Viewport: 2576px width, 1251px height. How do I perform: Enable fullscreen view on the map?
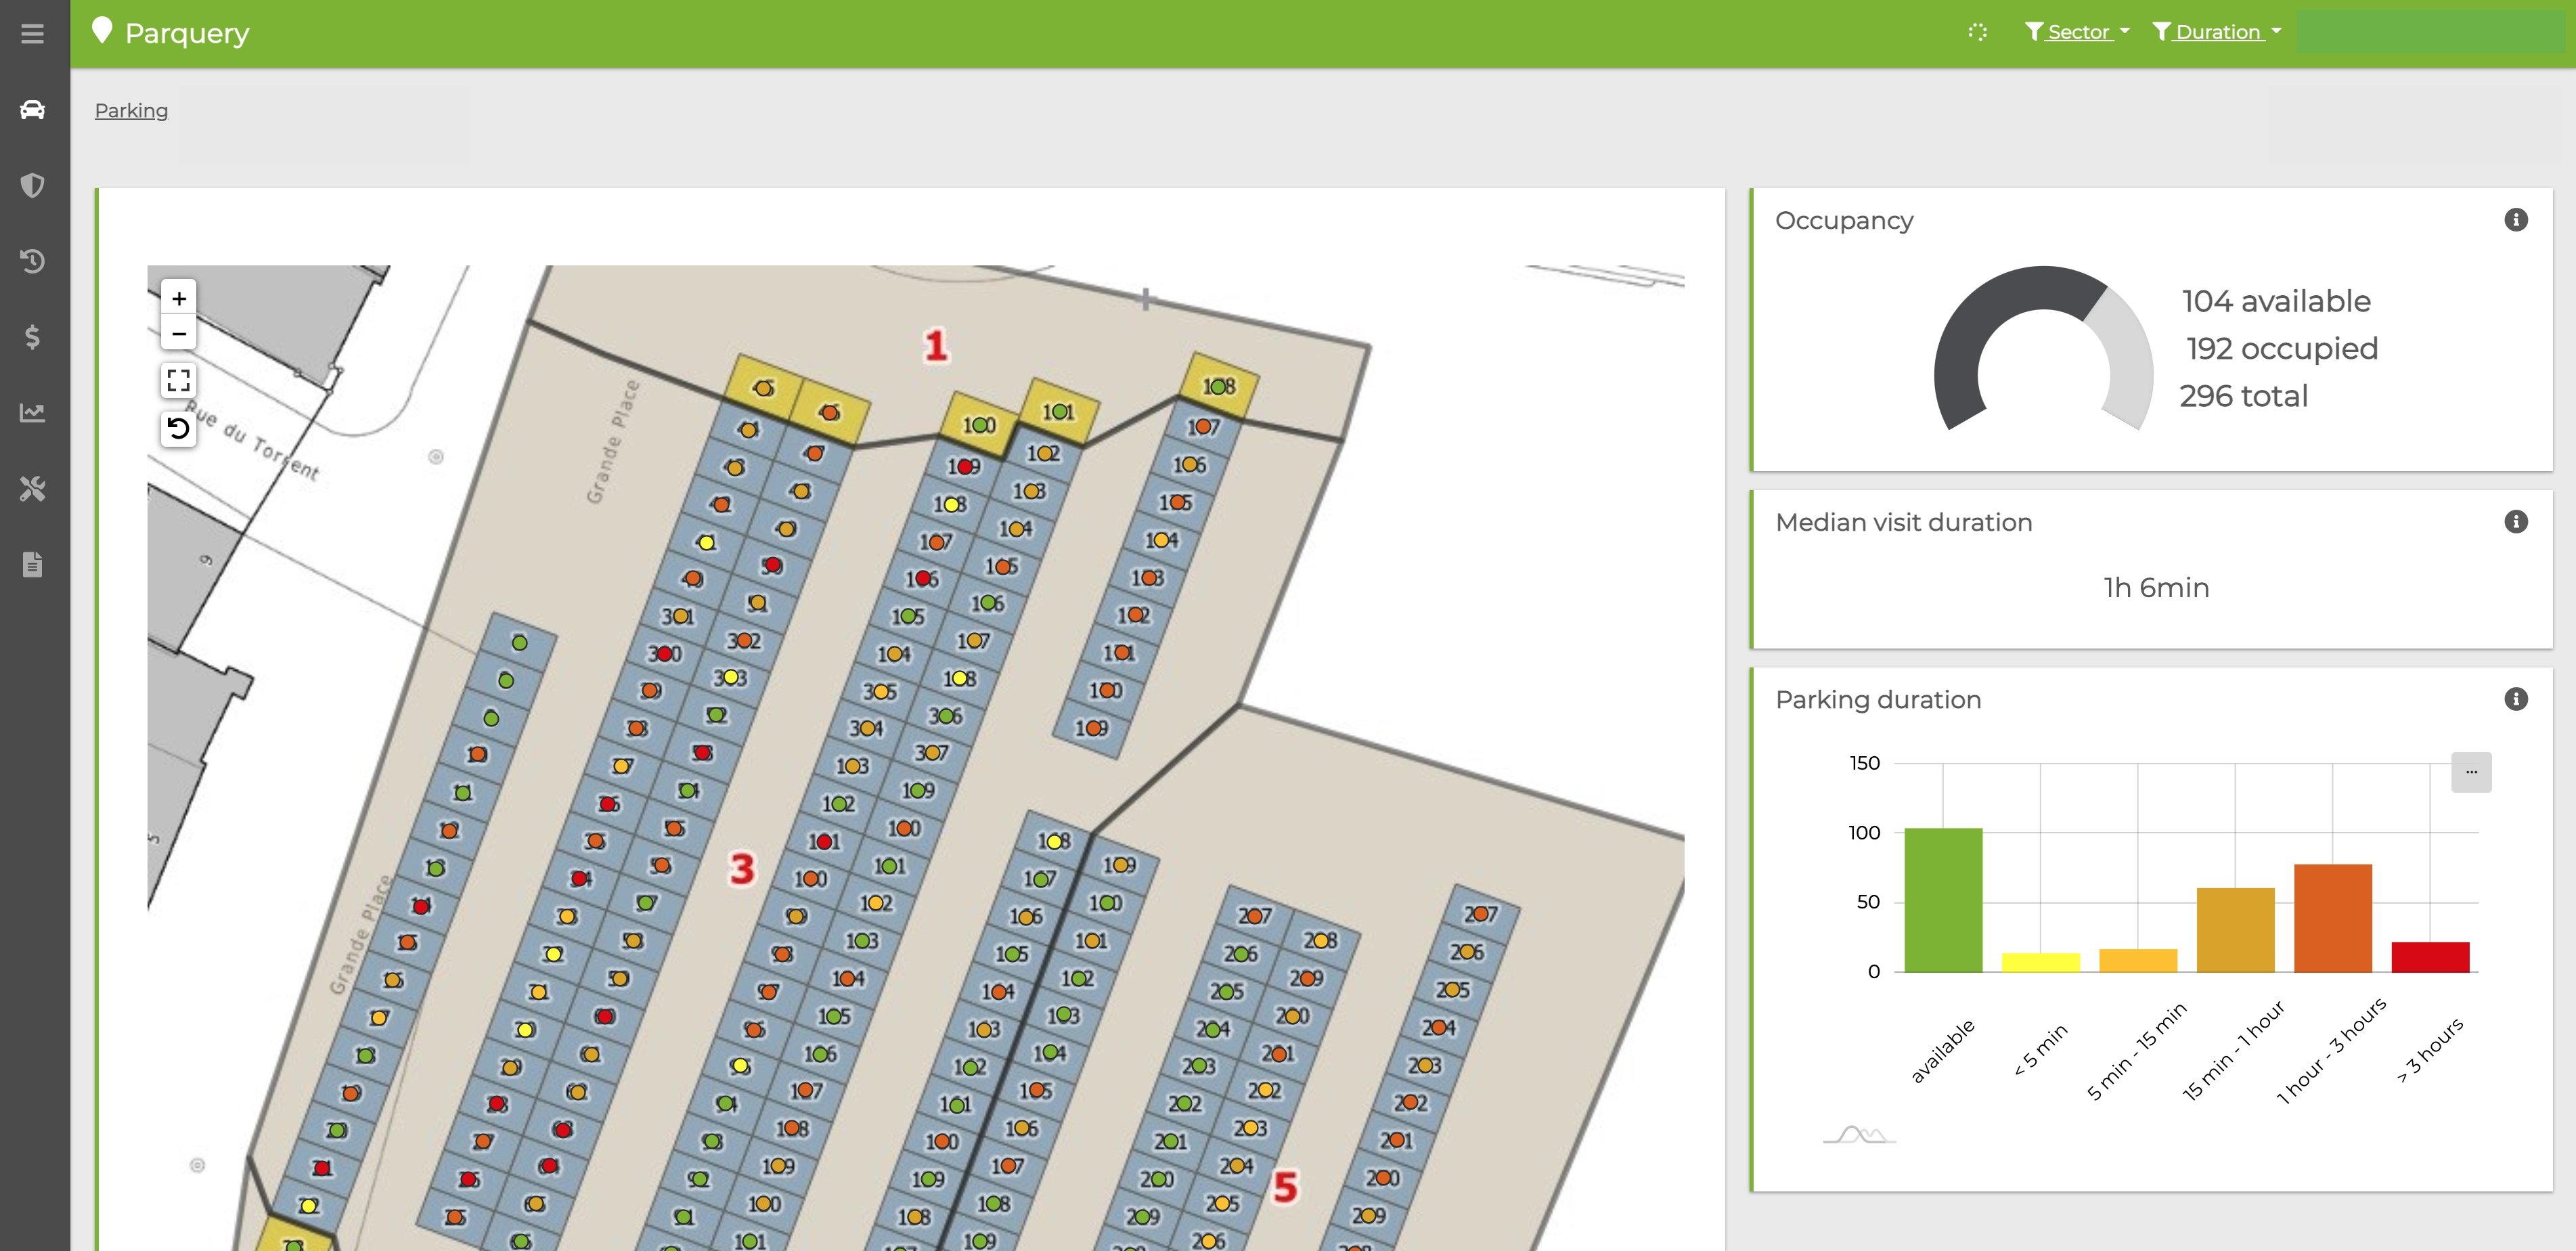pyautogui.click(x=179, y=381)
